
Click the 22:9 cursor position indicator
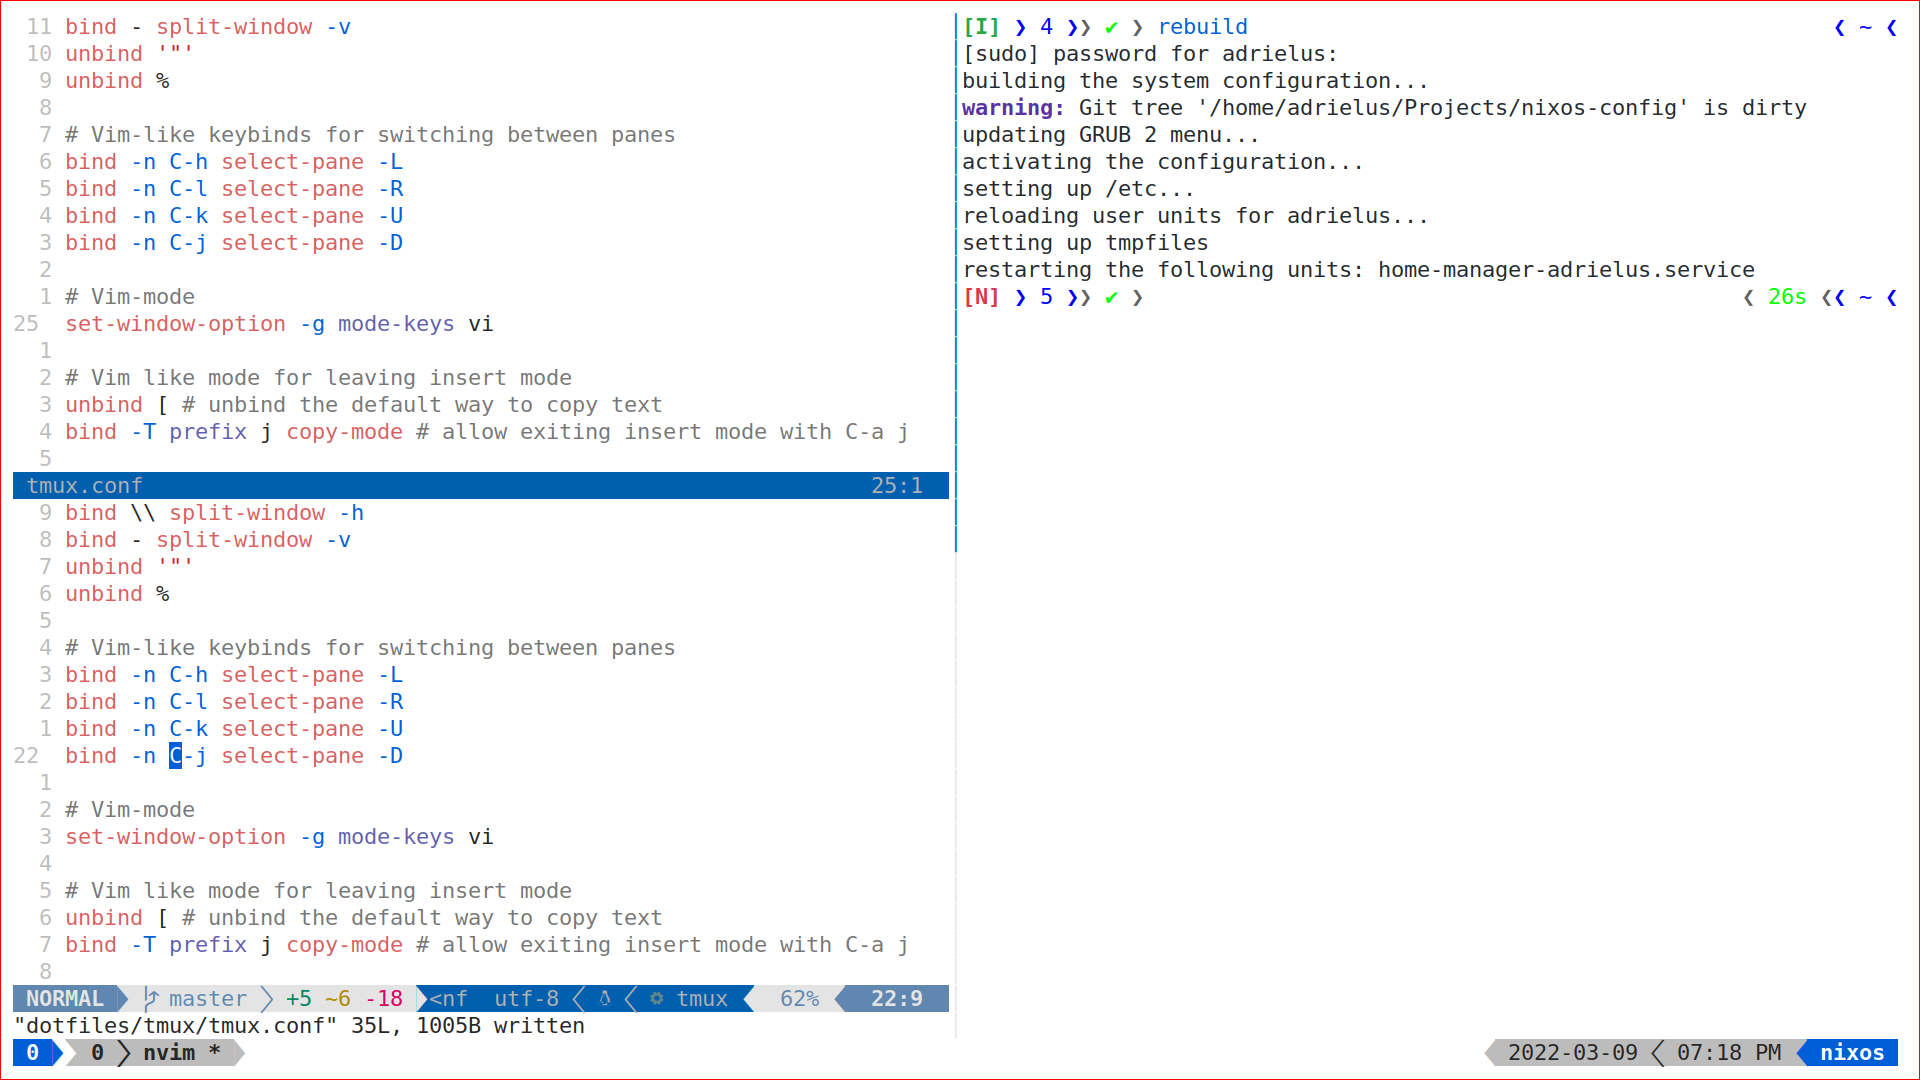tap(896, 998)
